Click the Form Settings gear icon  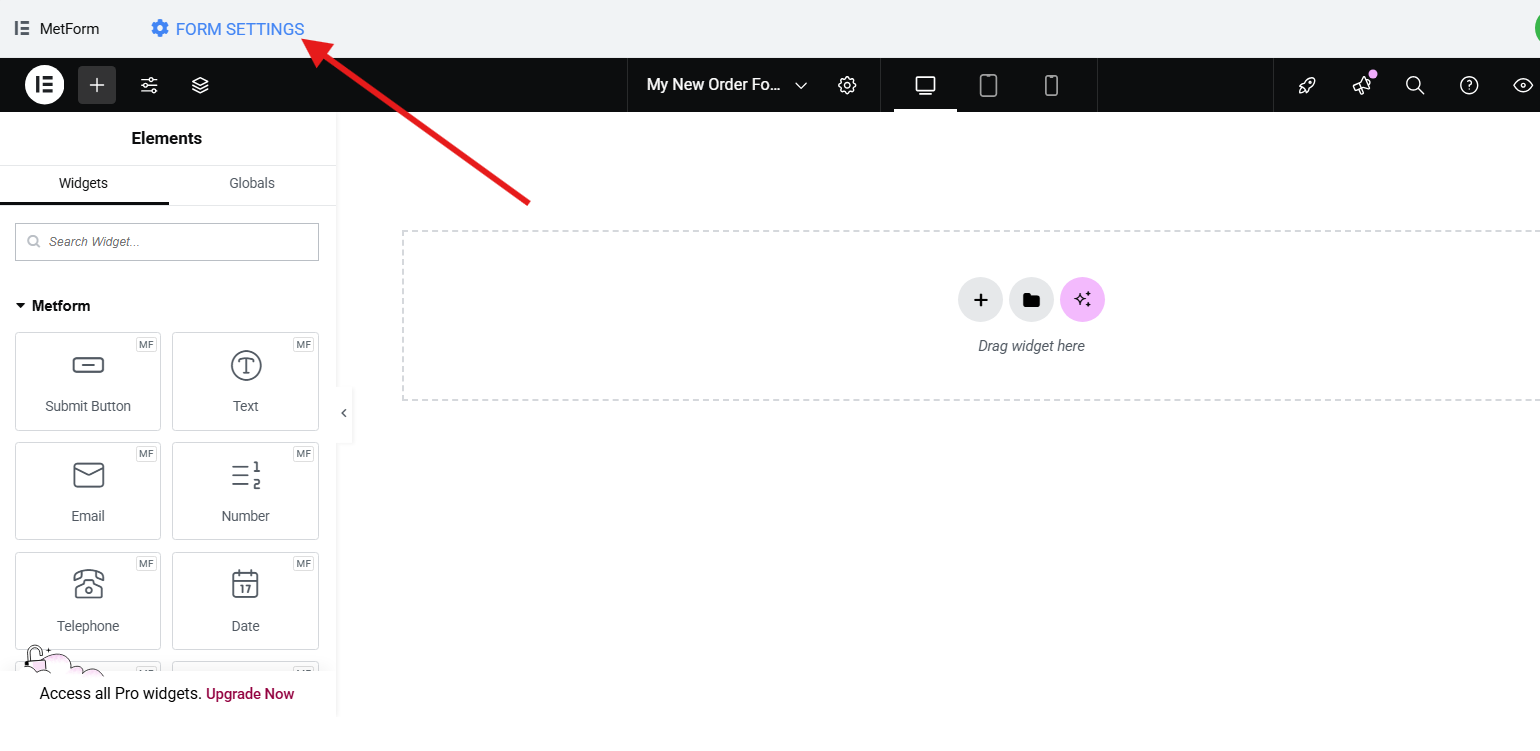(160, 29)
